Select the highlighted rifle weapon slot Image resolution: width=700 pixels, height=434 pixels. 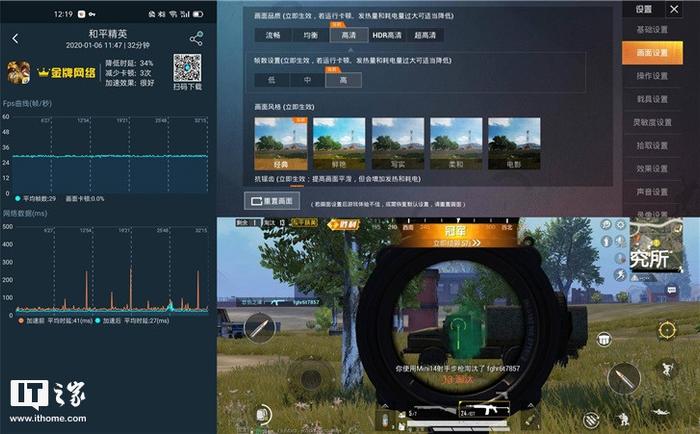point(484,409)
